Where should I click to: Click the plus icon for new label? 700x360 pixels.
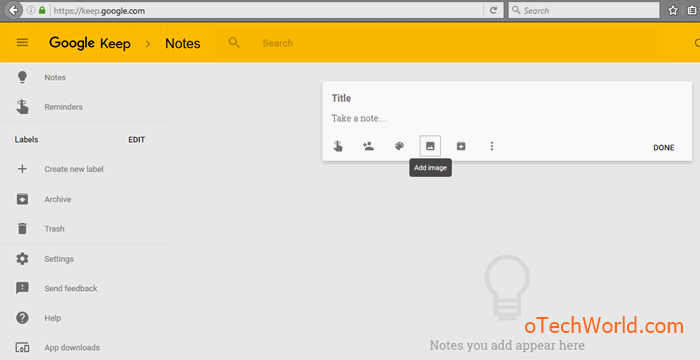pos(22,169)
